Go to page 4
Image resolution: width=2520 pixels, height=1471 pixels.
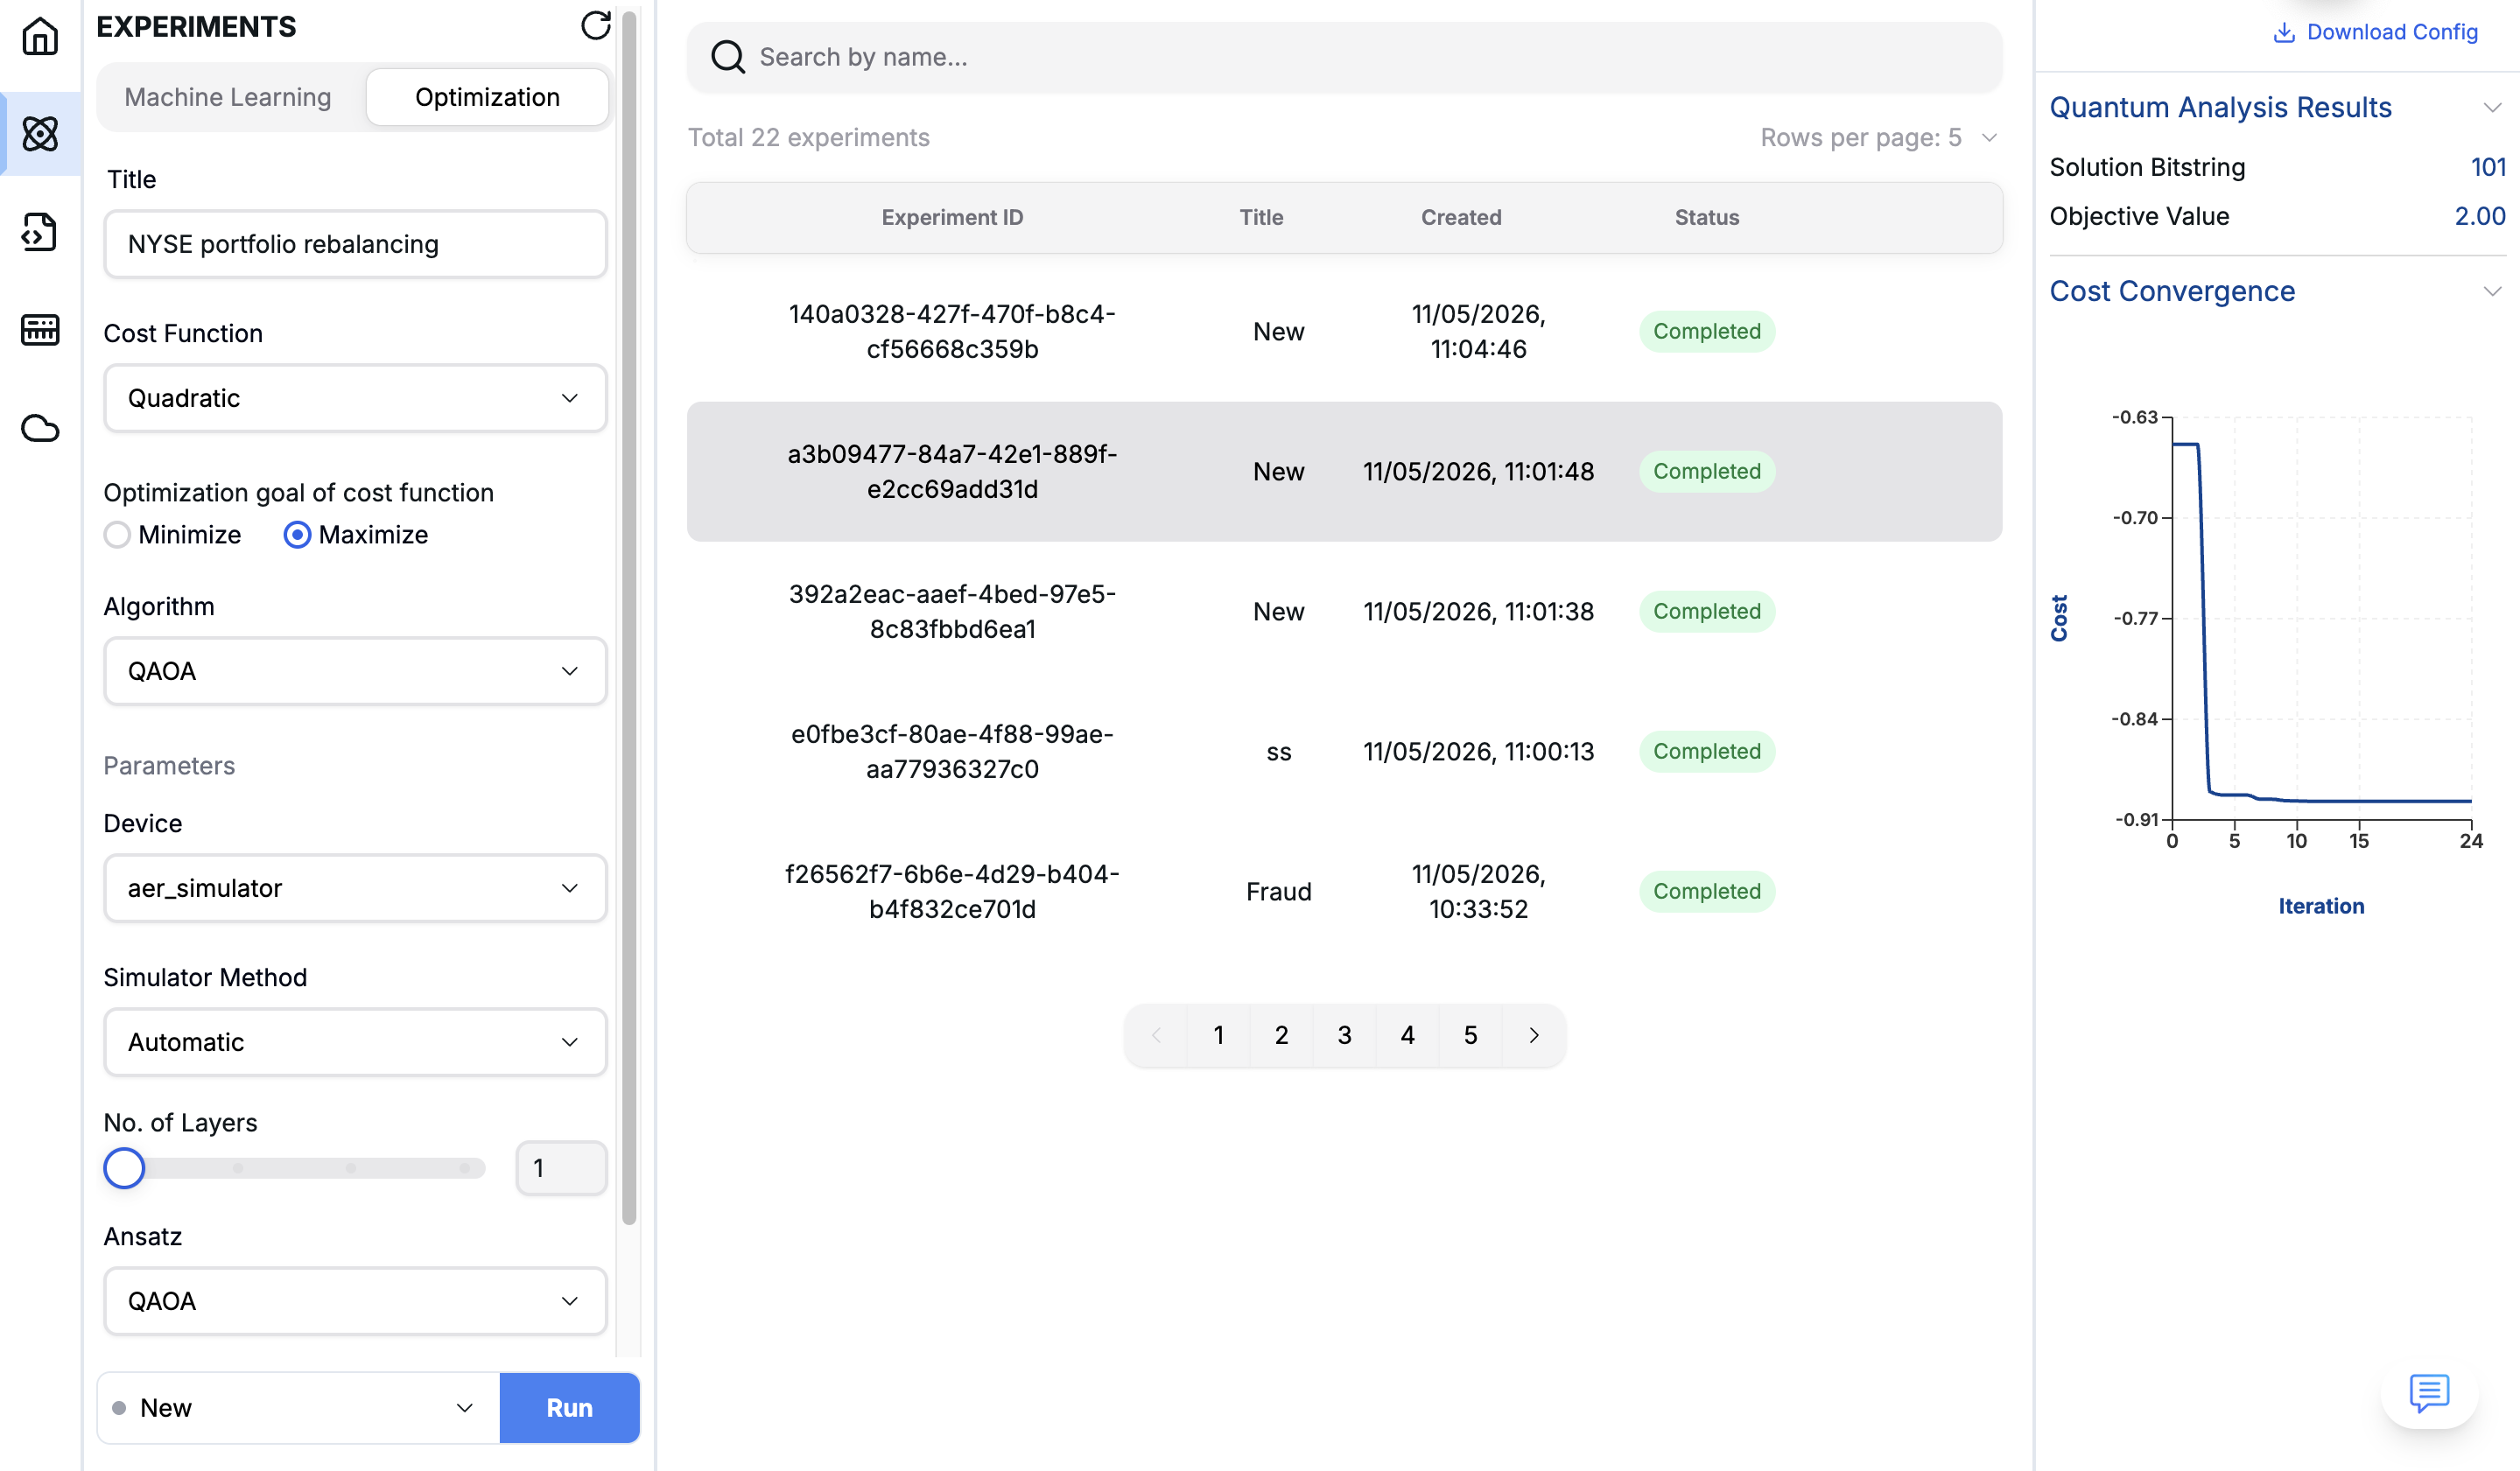[1408, 1035]
